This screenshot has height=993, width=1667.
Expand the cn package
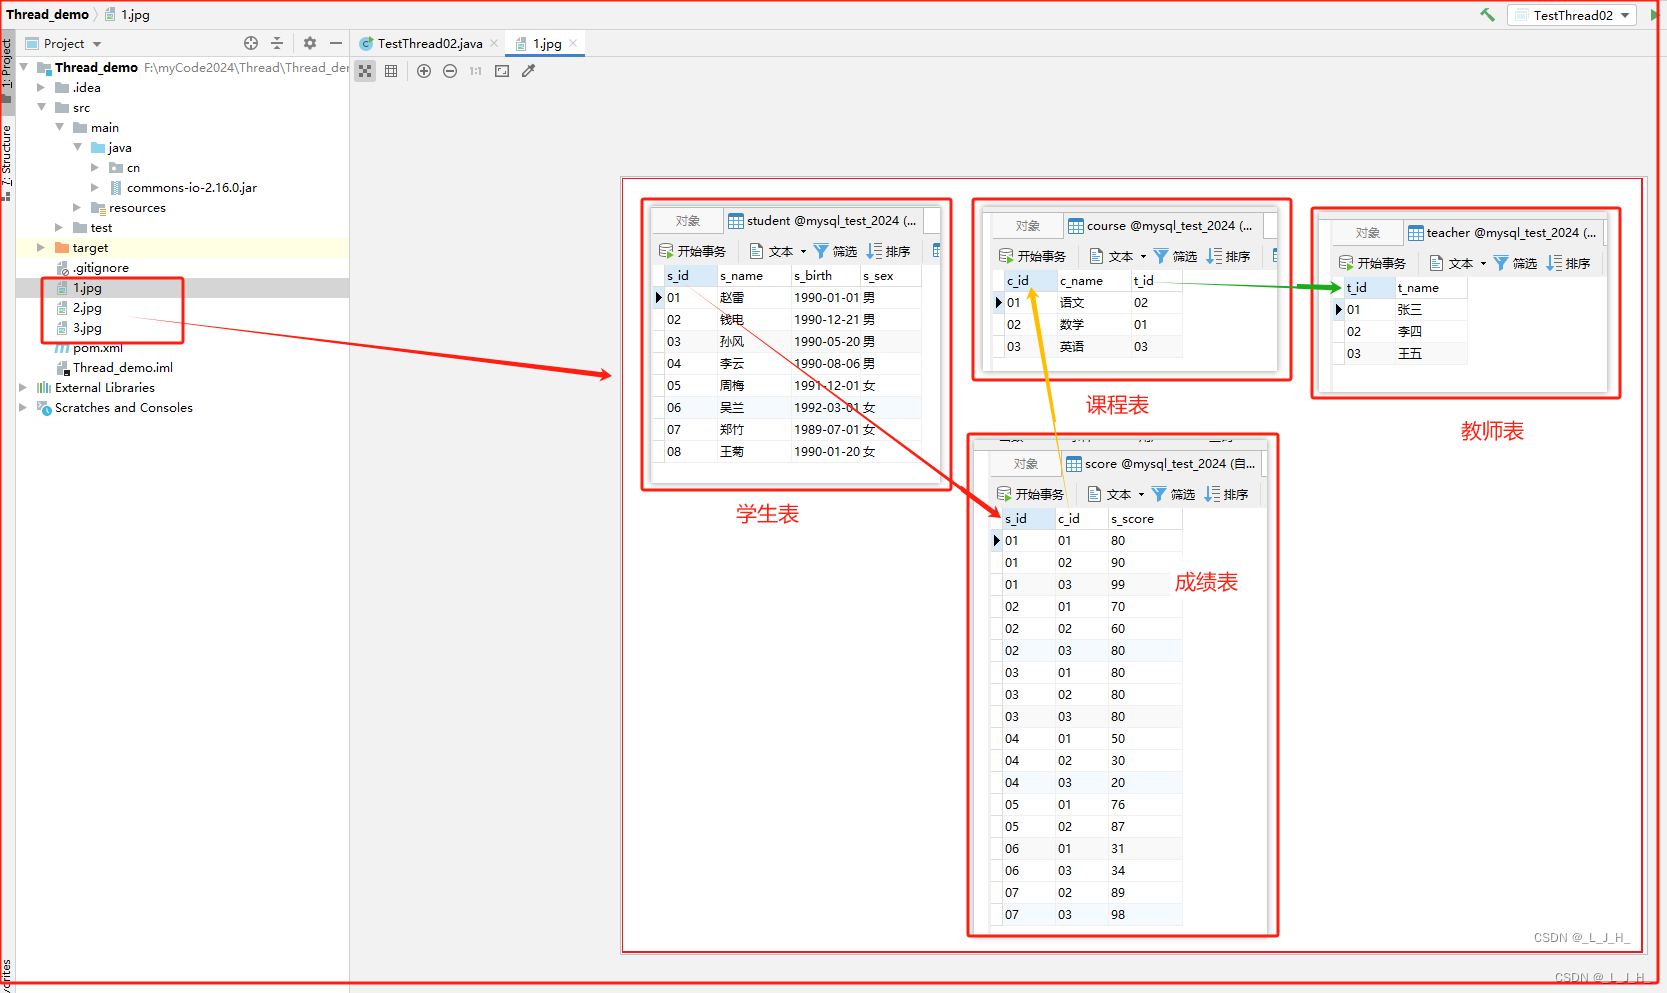tap(95, 167)
